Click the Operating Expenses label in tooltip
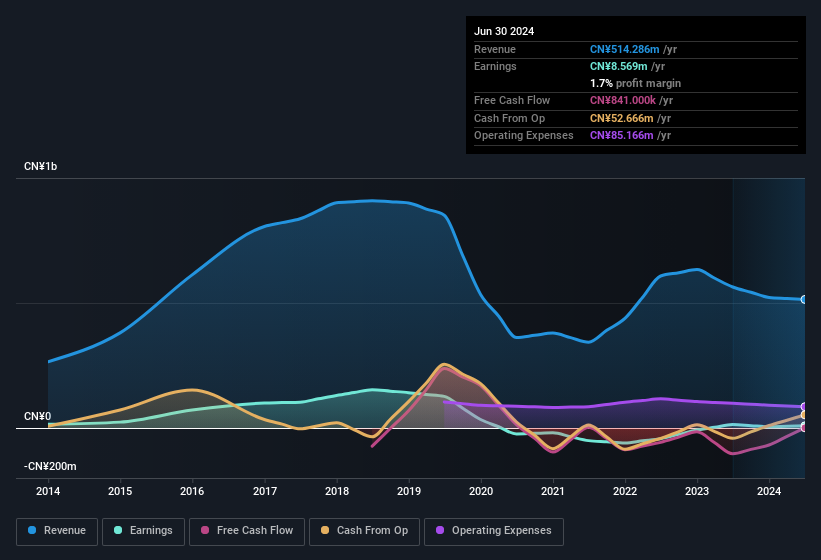Screen dimensions: 821x560 point(524,136)
